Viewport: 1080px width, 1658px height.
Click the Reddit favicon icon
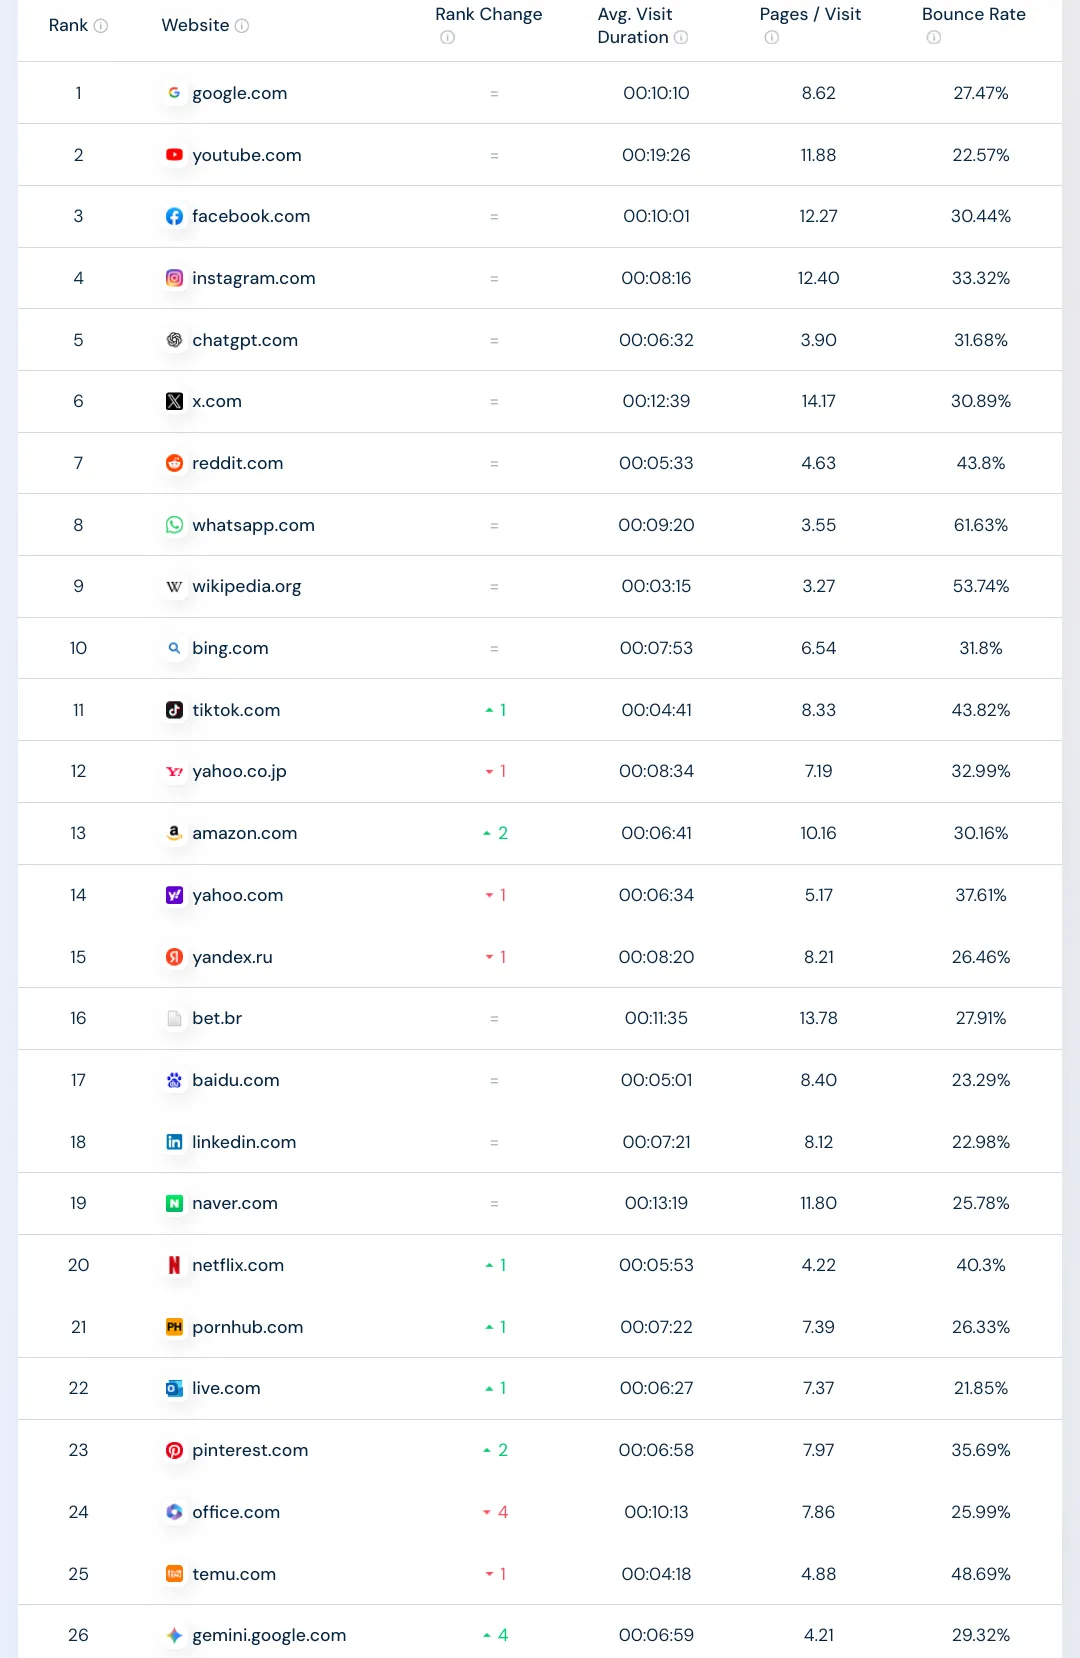point(174,463)
